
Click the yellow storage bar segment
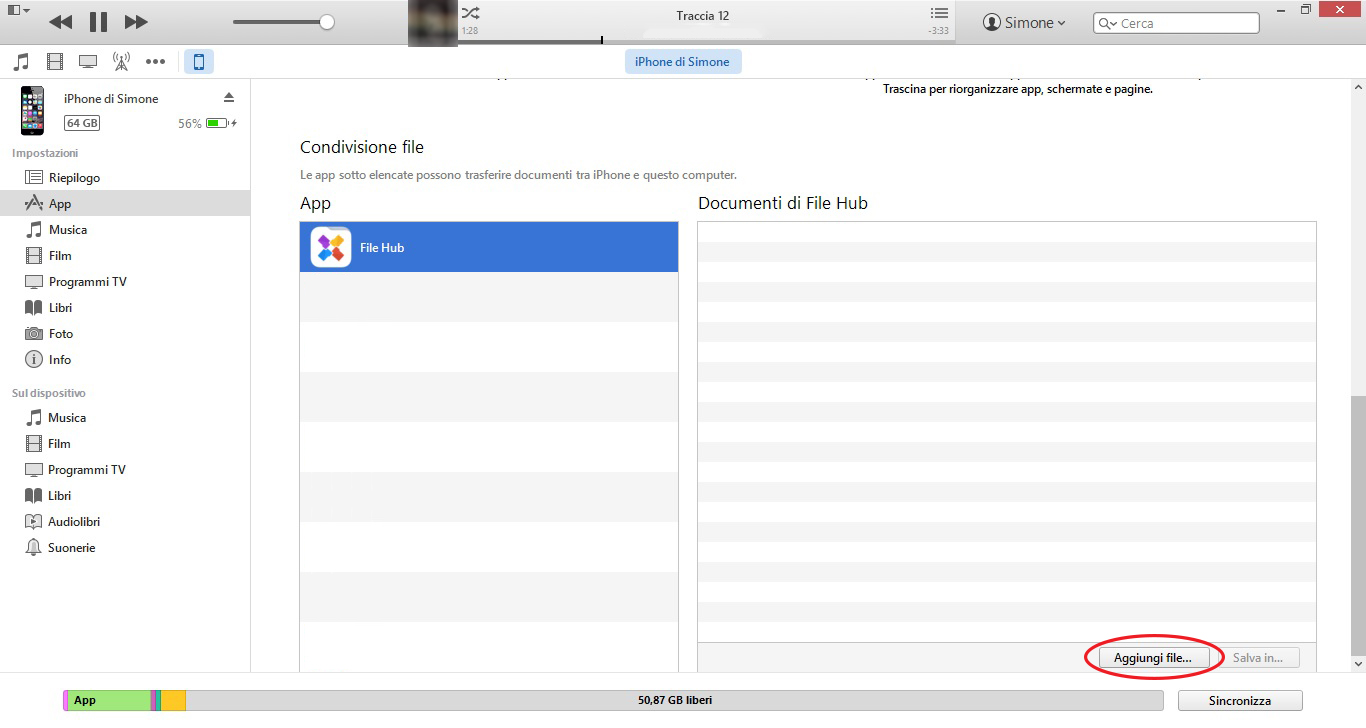click(173, 700)
